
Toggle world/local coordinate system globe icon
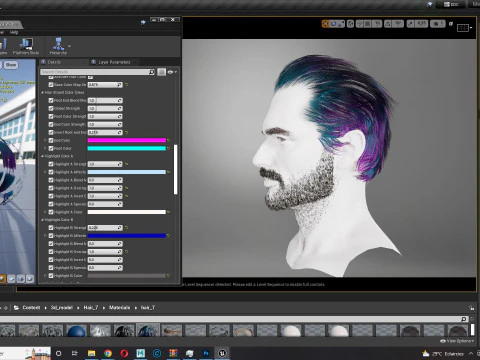coord(350,24)
